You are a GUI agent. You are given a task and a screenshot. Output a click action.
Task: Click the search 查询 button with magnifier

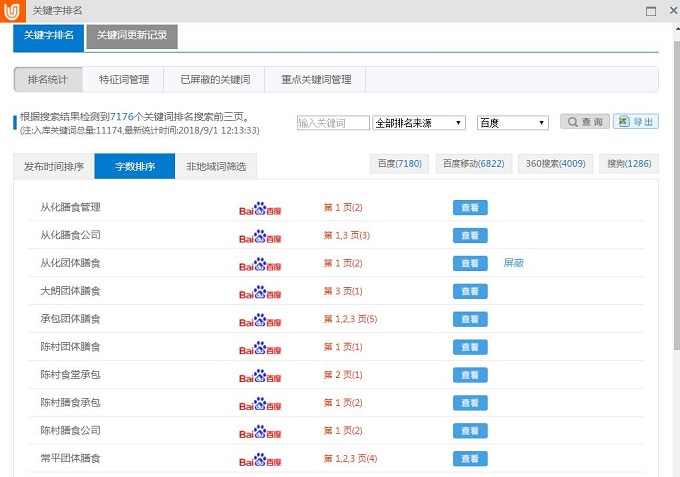(x=584, y=122)
